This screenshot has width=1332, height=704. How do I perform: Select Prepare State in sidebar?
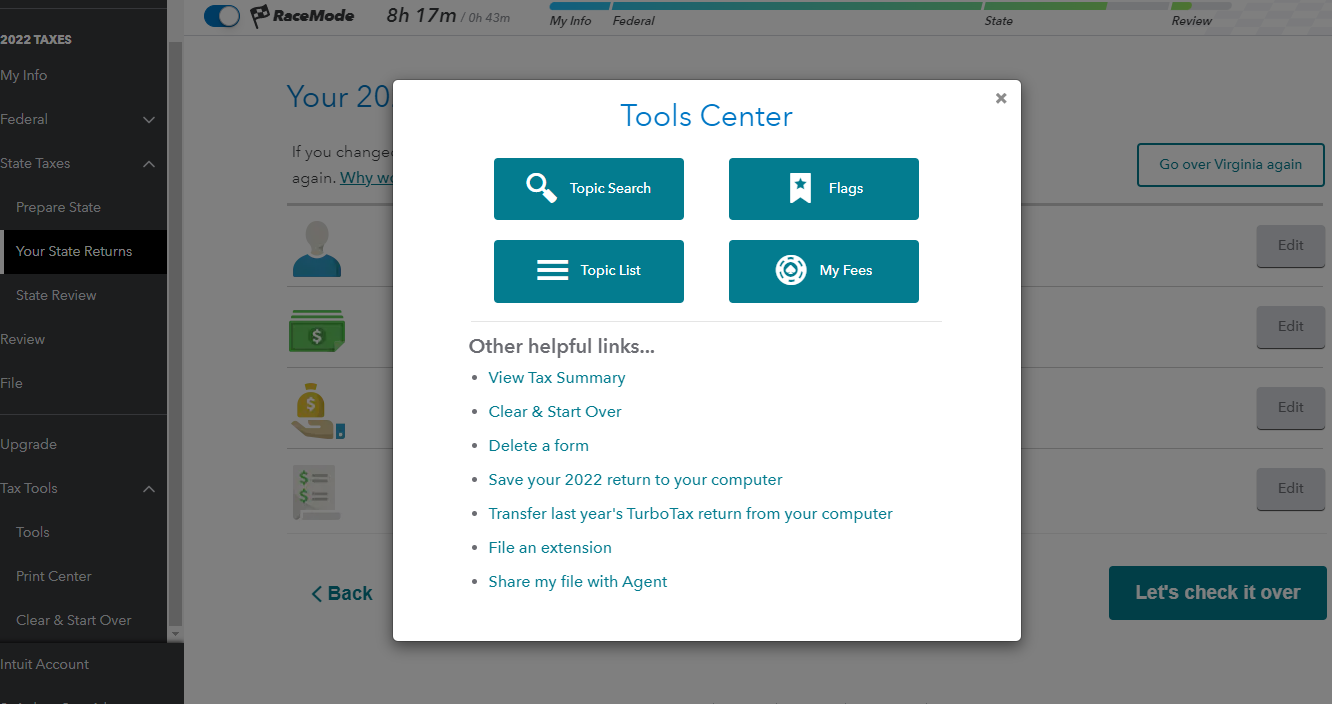pos(58,207)
